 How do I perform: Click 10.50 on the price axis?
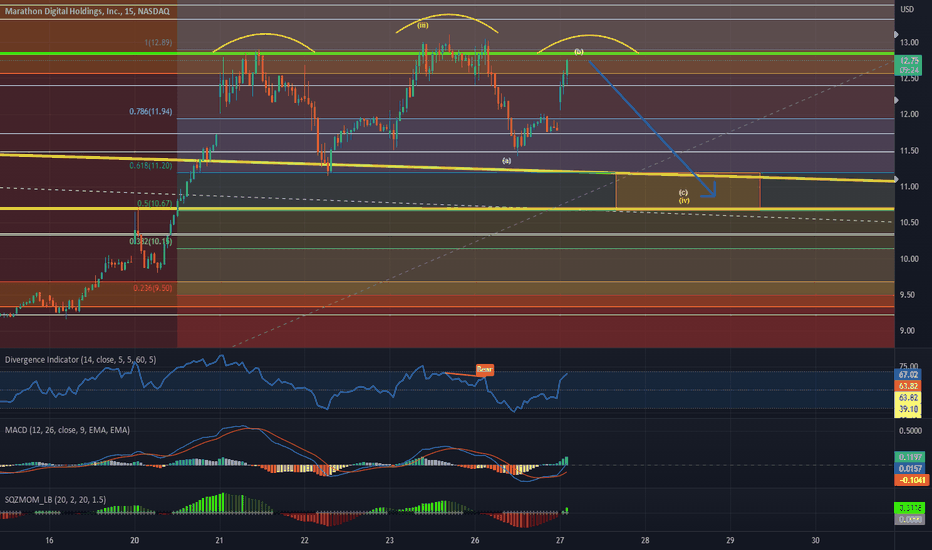tap(909, 222)
